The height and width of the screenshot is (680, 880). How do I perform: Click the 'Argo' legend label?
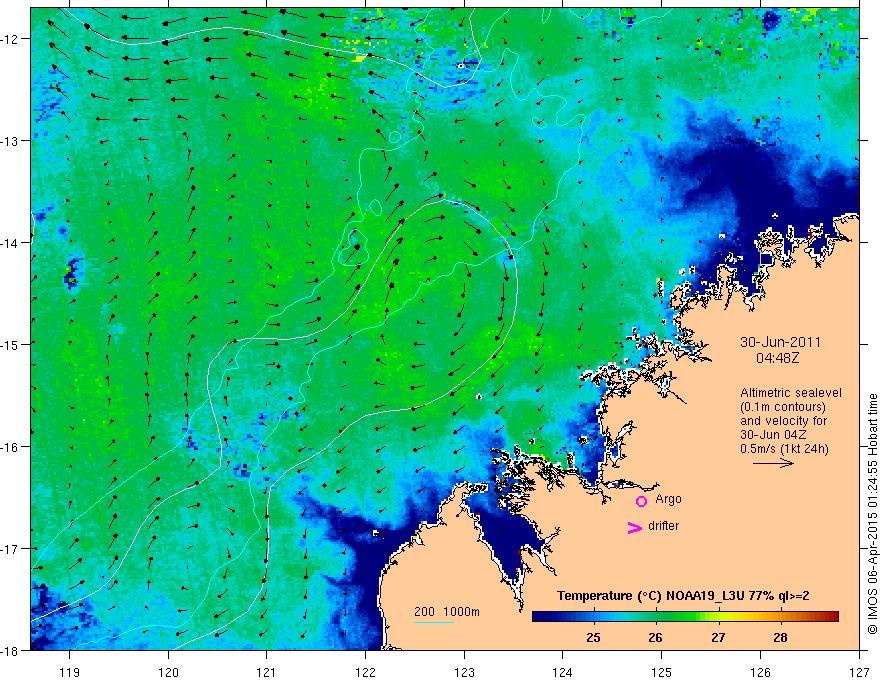668,499
